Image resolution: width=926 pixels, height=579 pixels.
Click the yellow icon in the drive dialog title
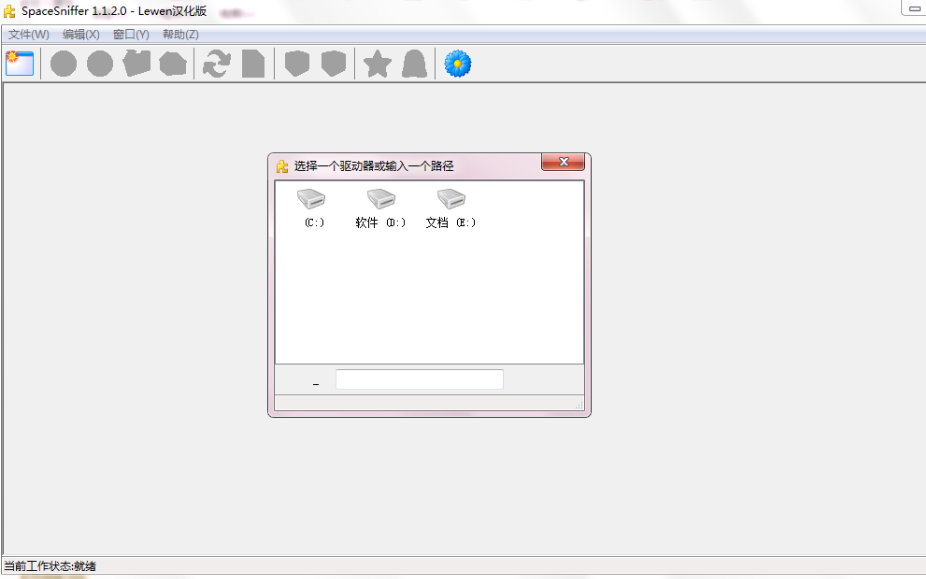tap(282, 166)
